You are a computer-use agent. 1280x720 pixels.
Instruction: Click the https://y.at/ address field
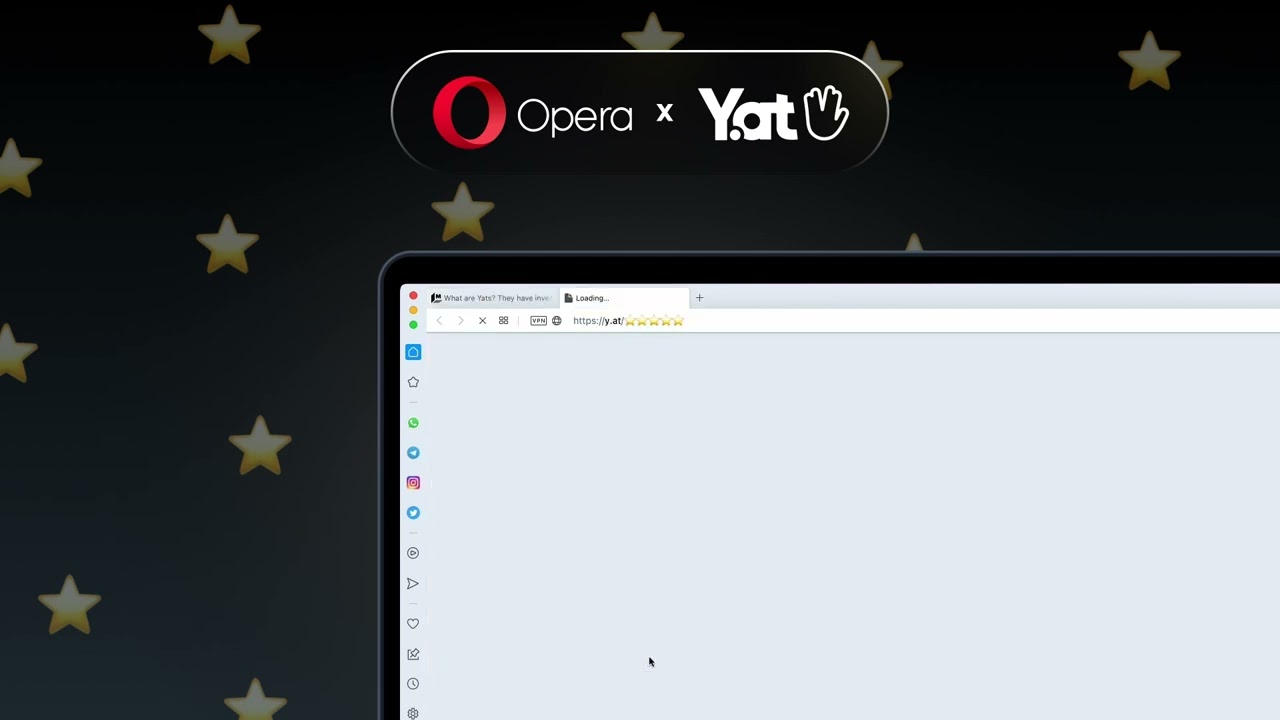(x=628, y=321)
